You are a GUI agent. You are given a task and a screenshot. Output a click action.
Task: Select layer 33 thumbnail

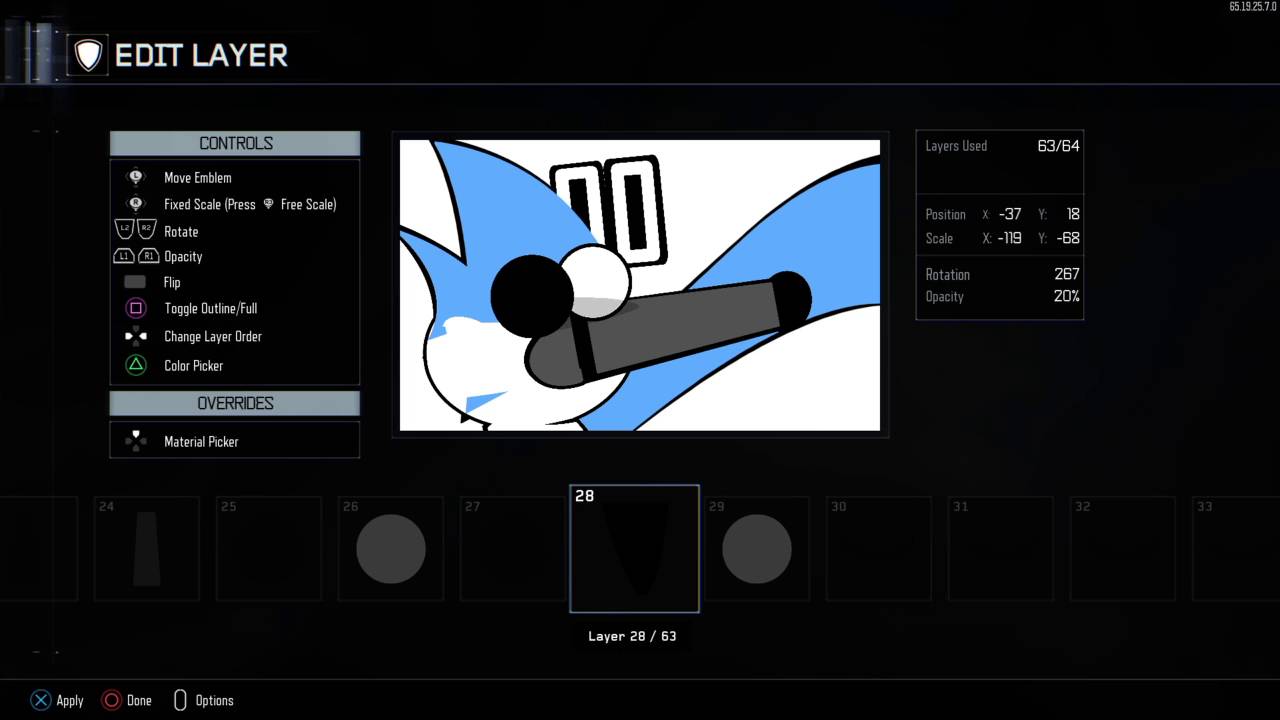1236,548
